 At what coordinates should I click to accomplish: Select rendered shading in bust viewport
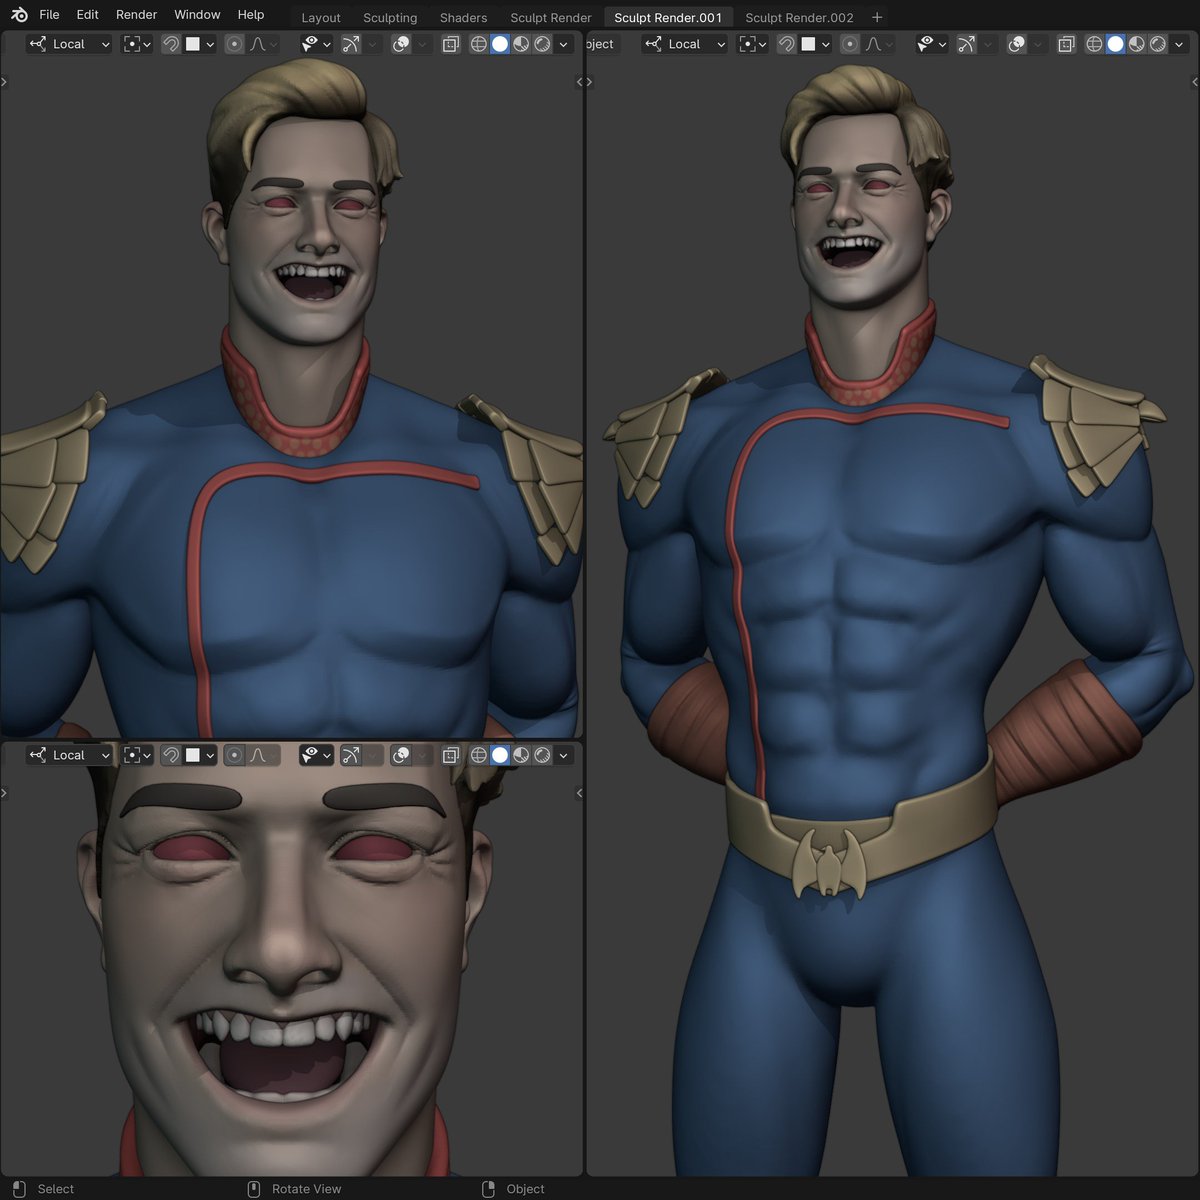pyautogui.click(x=542, y=44)
